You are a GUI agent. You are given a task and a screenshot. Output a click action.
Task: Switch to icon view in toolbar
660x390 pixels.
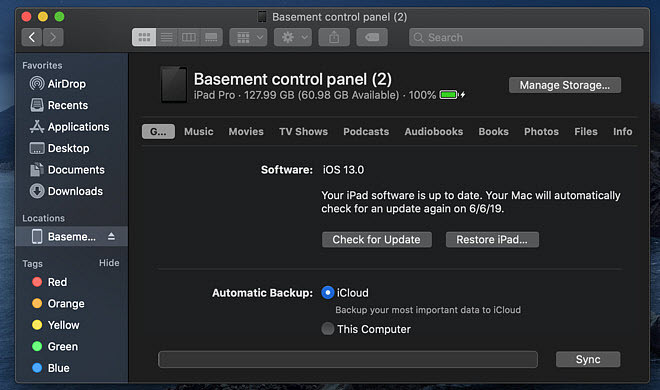coord(144,37)
